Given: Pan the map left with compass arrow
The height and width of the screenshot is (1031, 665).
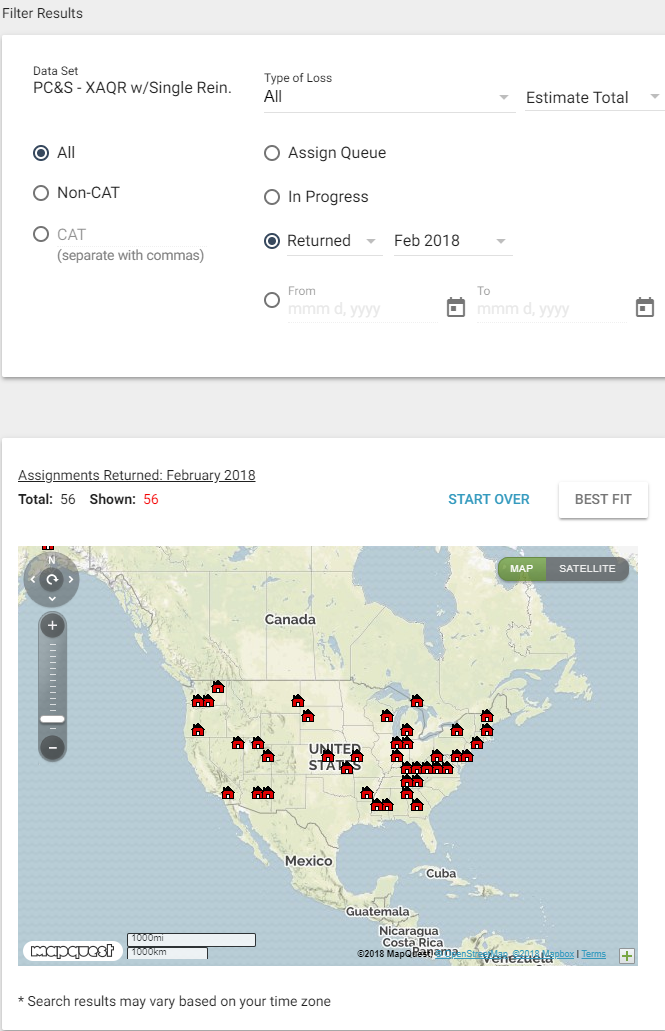Looking at the screenshot, I should 32,579.
